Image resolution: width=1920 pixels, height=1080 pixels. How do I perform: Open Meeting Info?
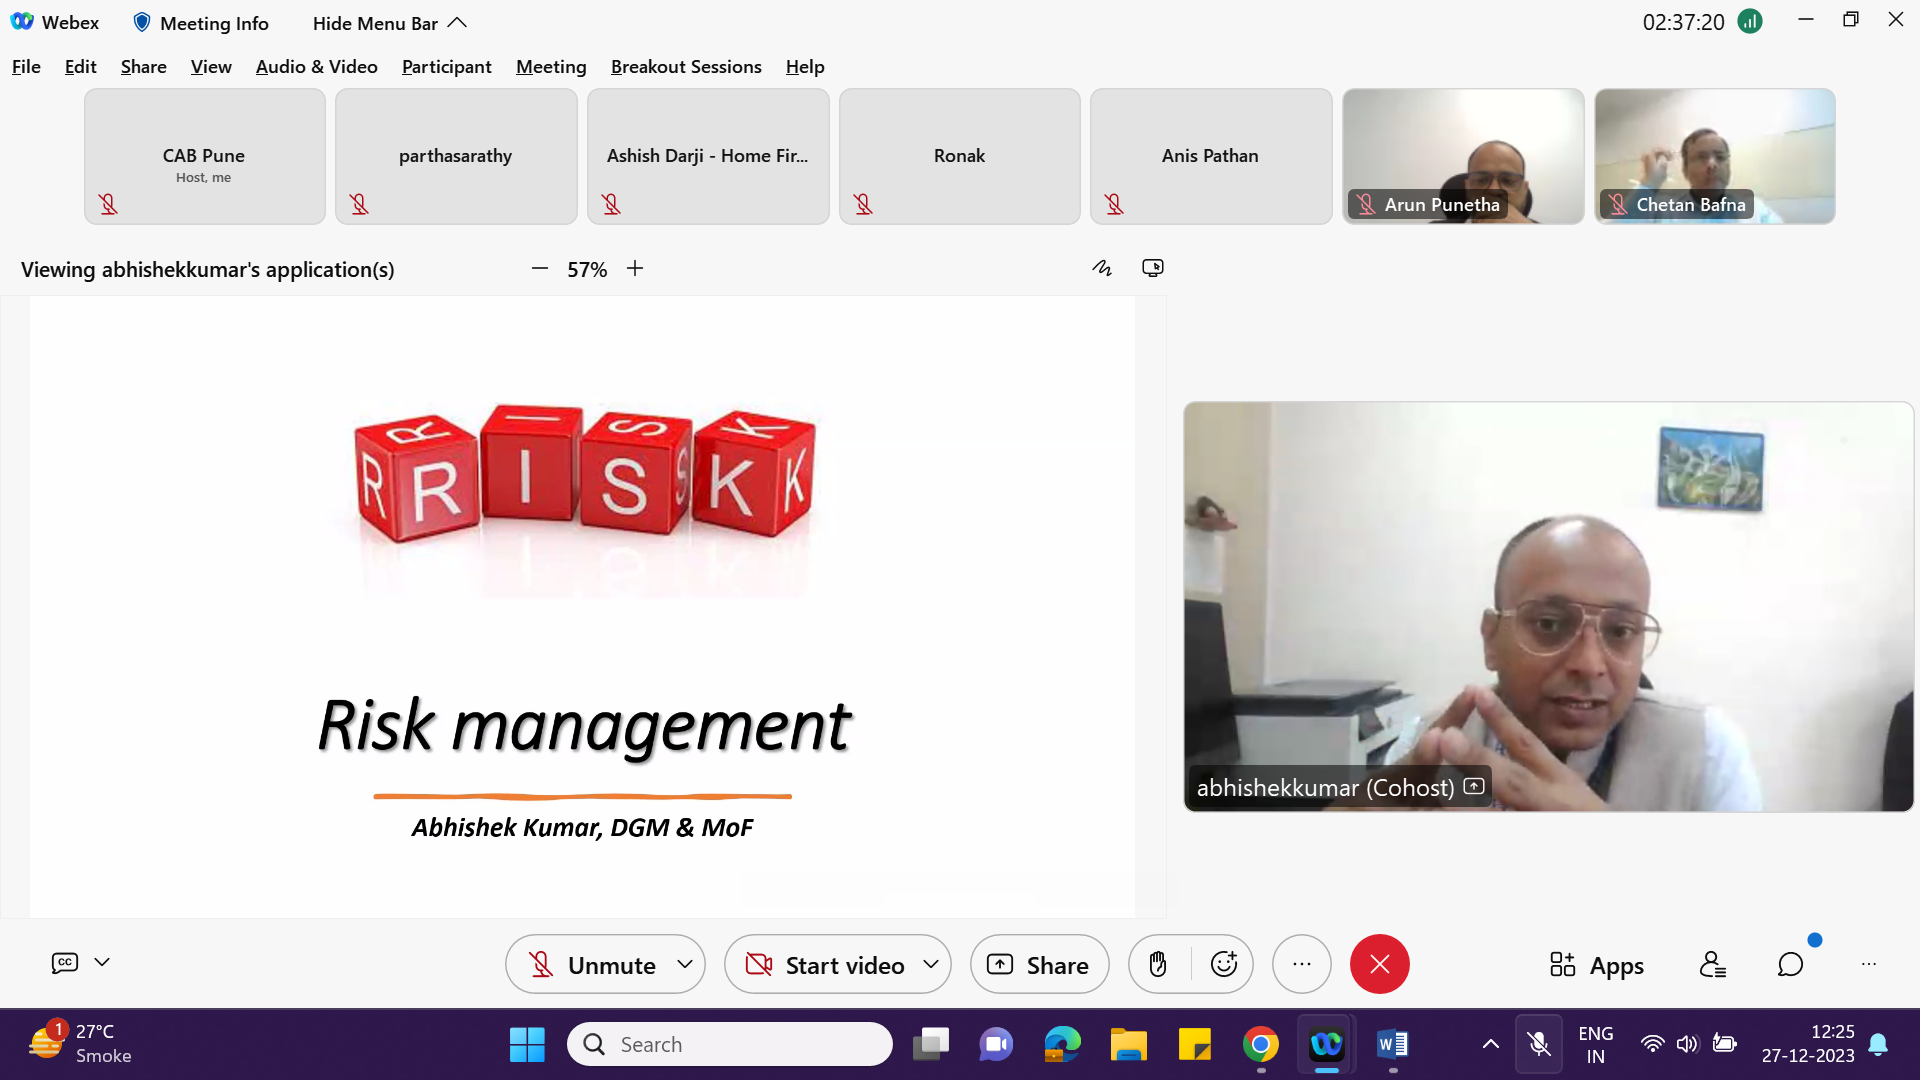click(x=201, y=22)
